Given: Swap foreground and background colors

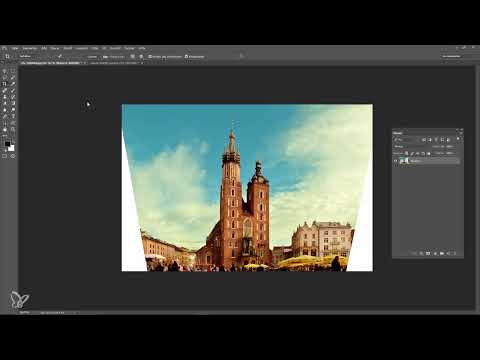Looking at the screenshot, I should [x=13, y=142].
